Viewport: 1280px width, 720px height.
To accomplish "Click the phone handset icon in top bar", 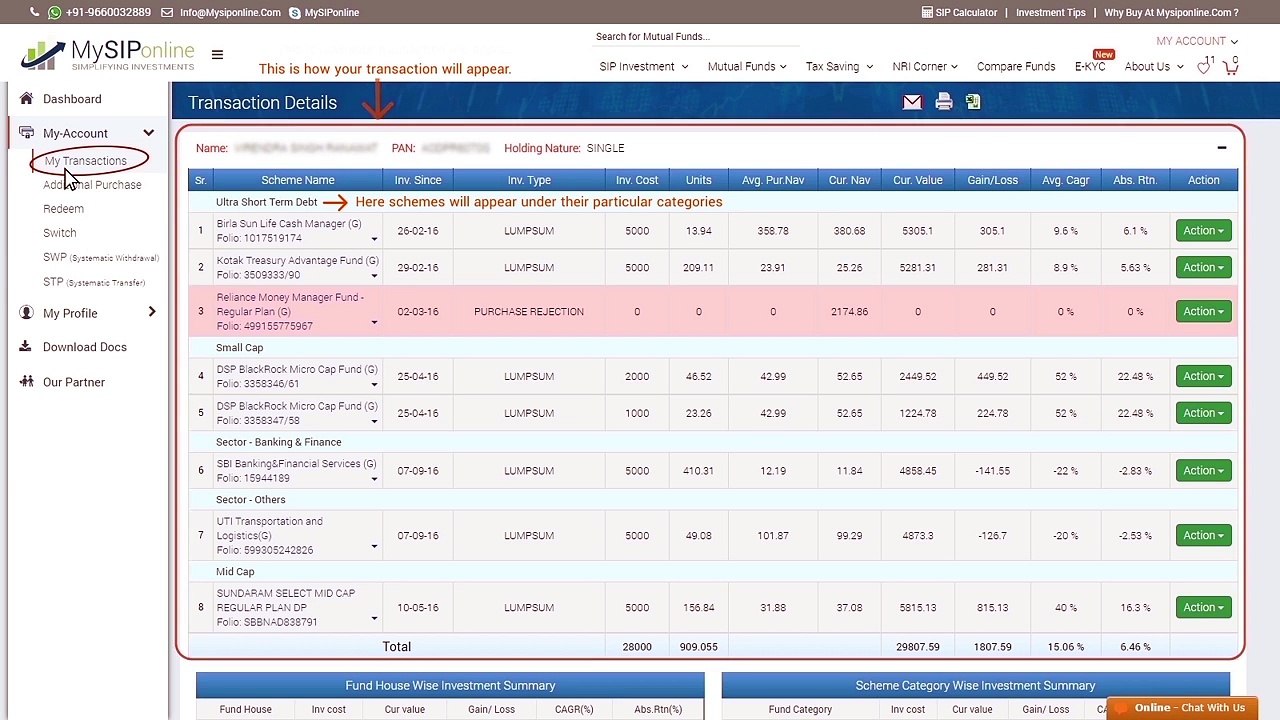I will pyautogui.click(x=35, y=12).
